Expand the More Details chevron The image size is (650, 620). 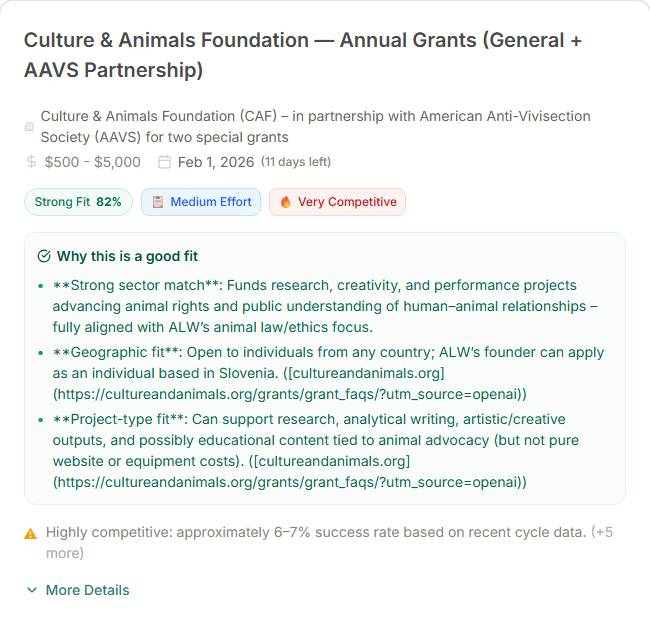[32, 590]
